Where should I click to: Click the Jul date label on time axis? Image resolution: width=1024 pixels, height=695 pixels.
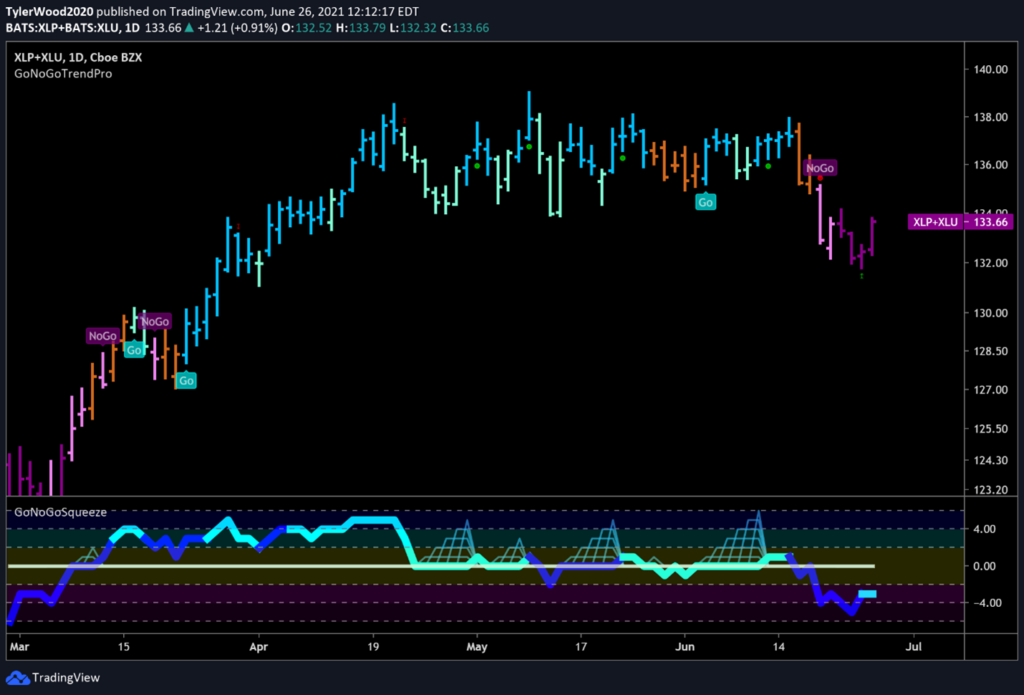tap(914, 647)
